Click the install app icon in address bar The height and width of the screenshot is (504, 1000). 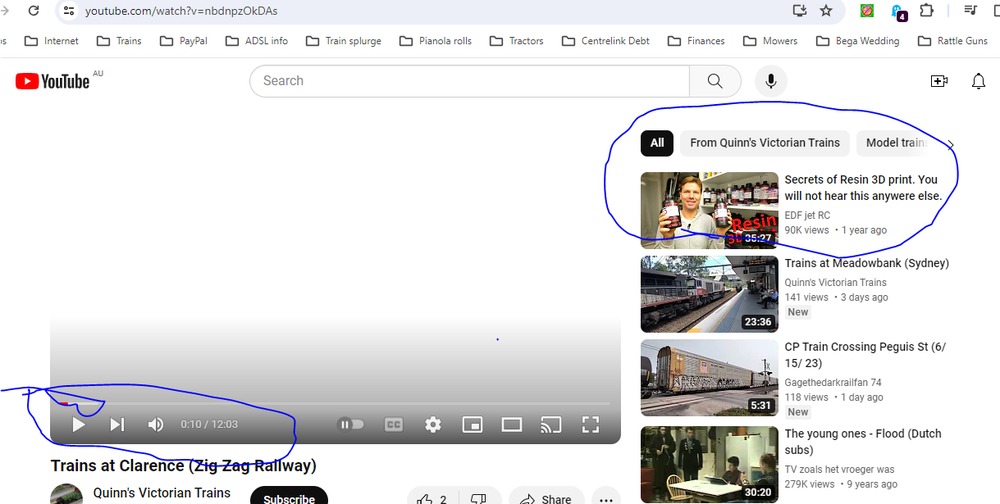click(x=799, y=10)
